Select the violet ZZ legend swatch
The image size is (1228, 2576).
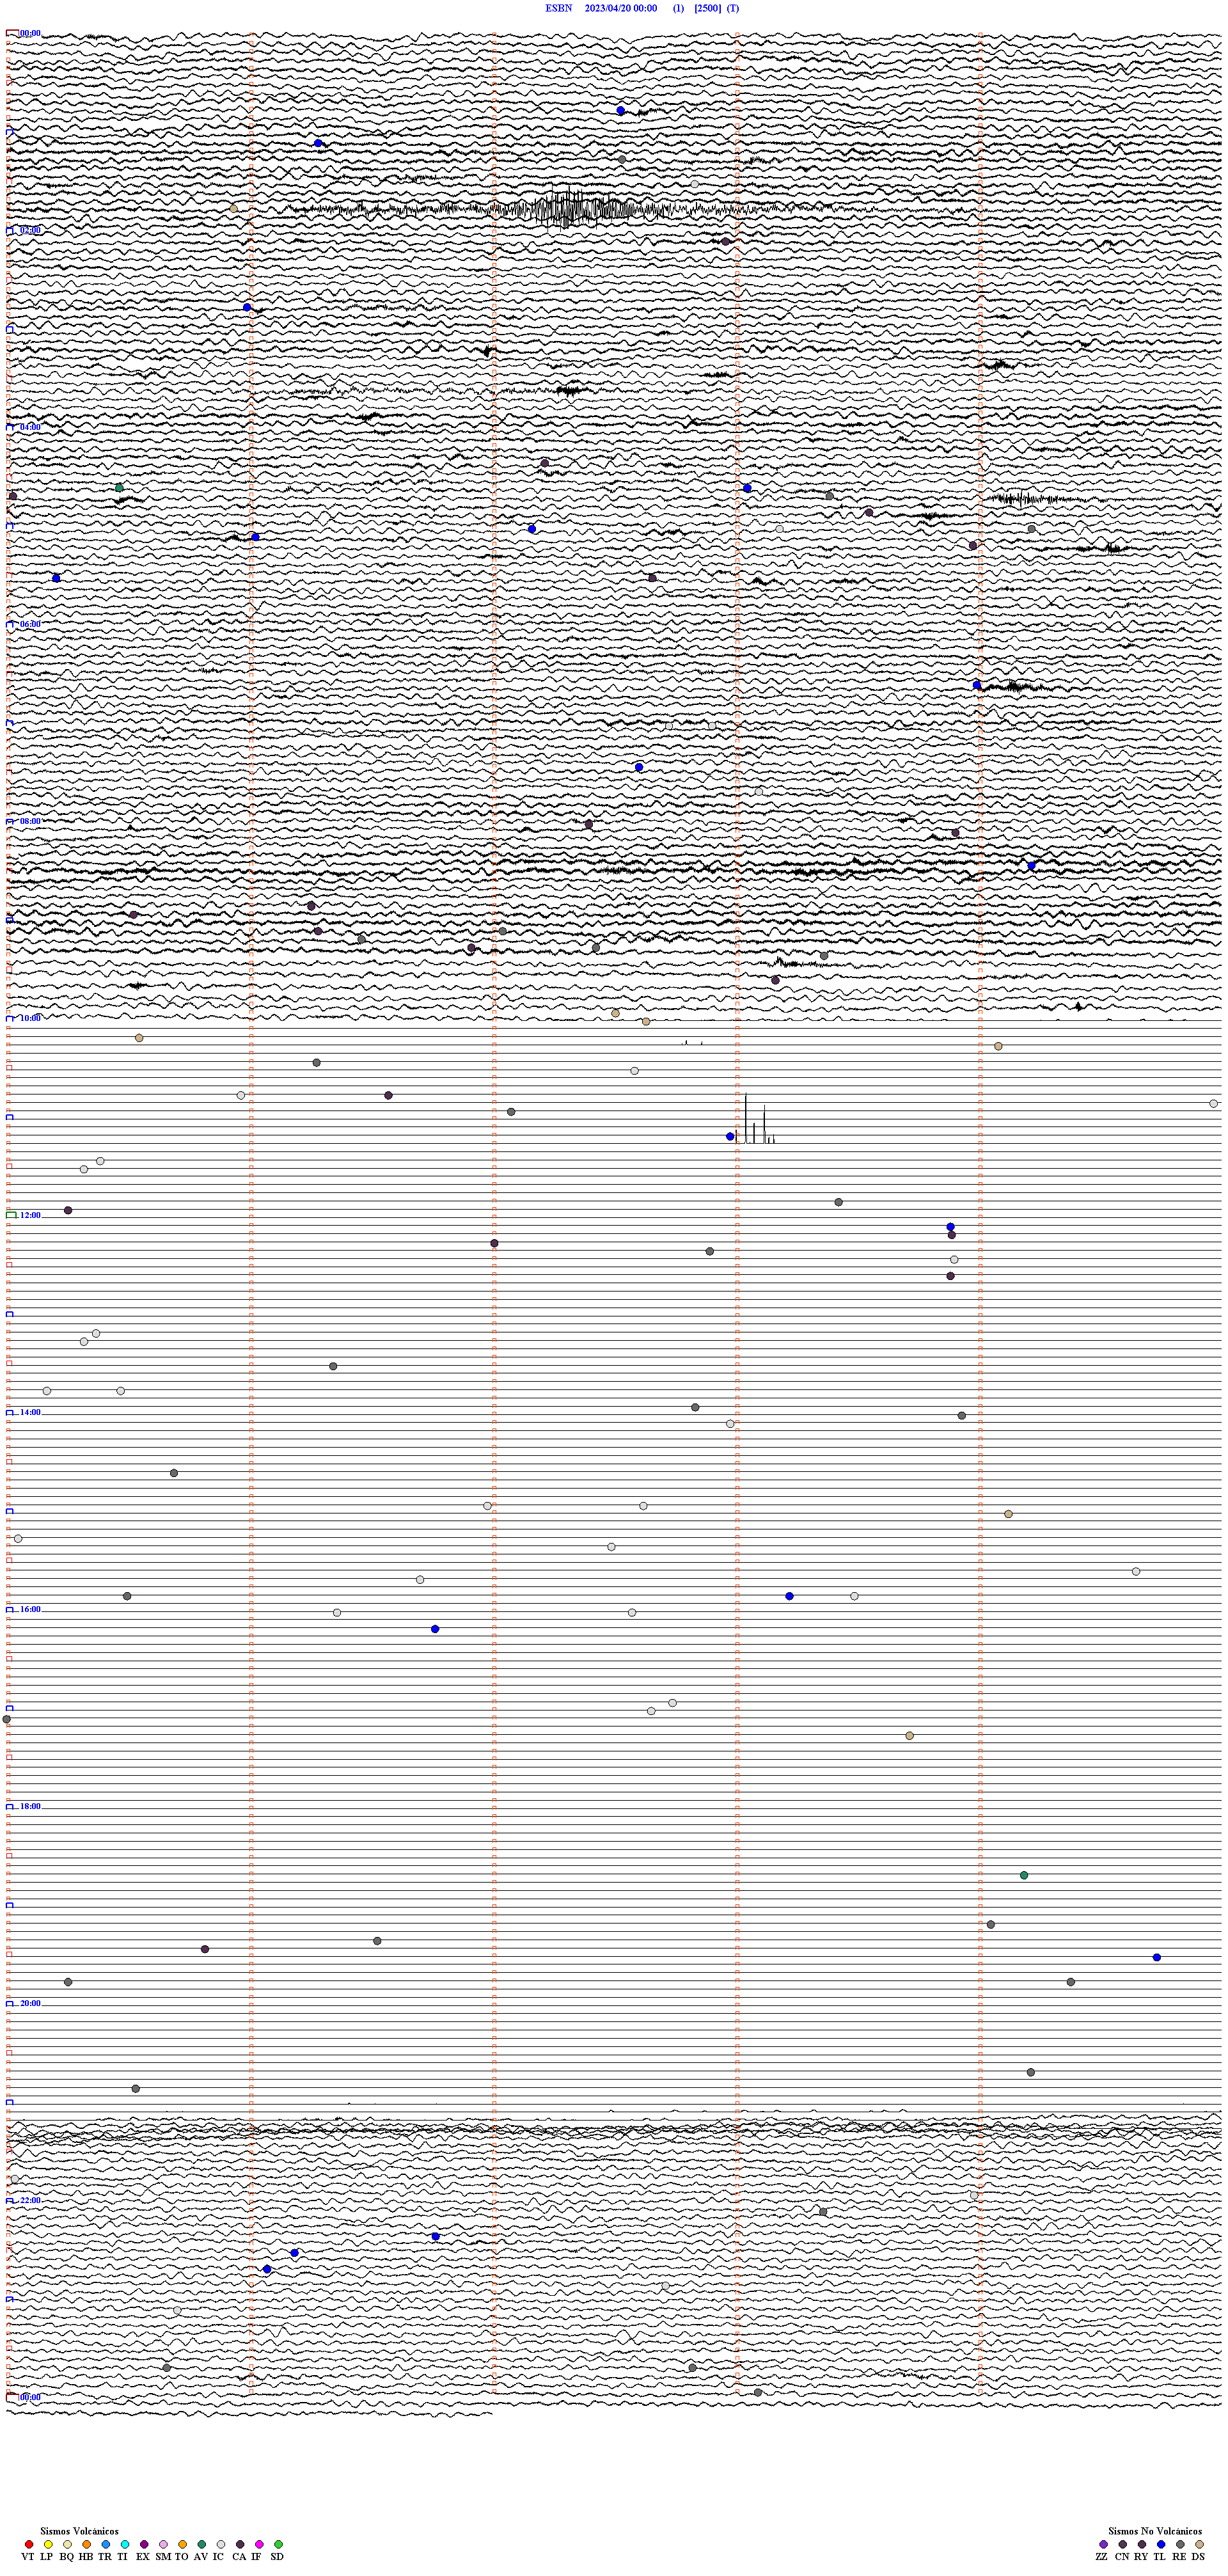(x=1103, y=2544)
